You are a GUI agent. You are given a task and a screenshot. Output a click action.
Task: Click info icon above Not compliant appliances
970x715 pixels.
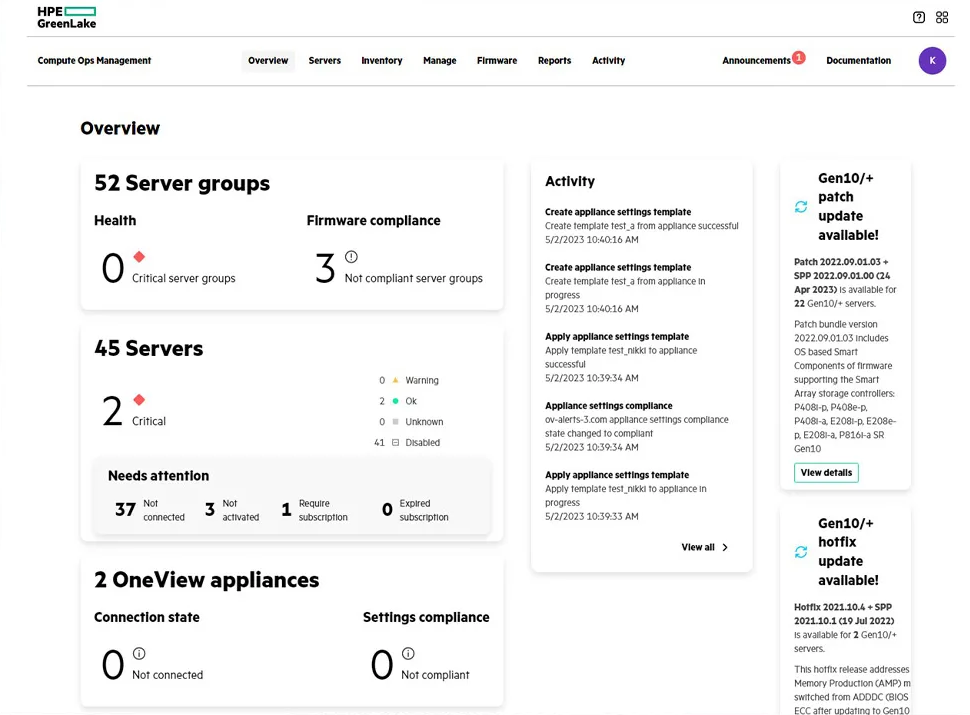(x=408, y=653)
